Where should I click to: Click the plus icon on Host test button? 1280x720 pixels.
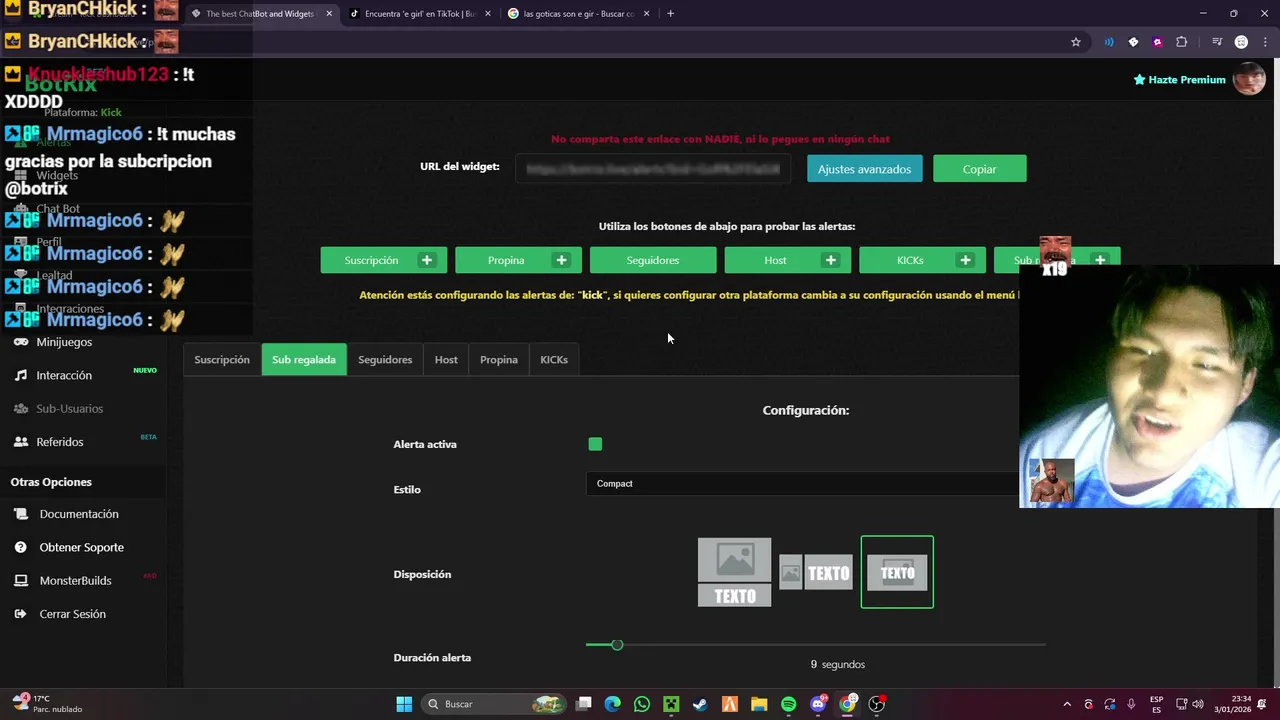coord(830,260)
